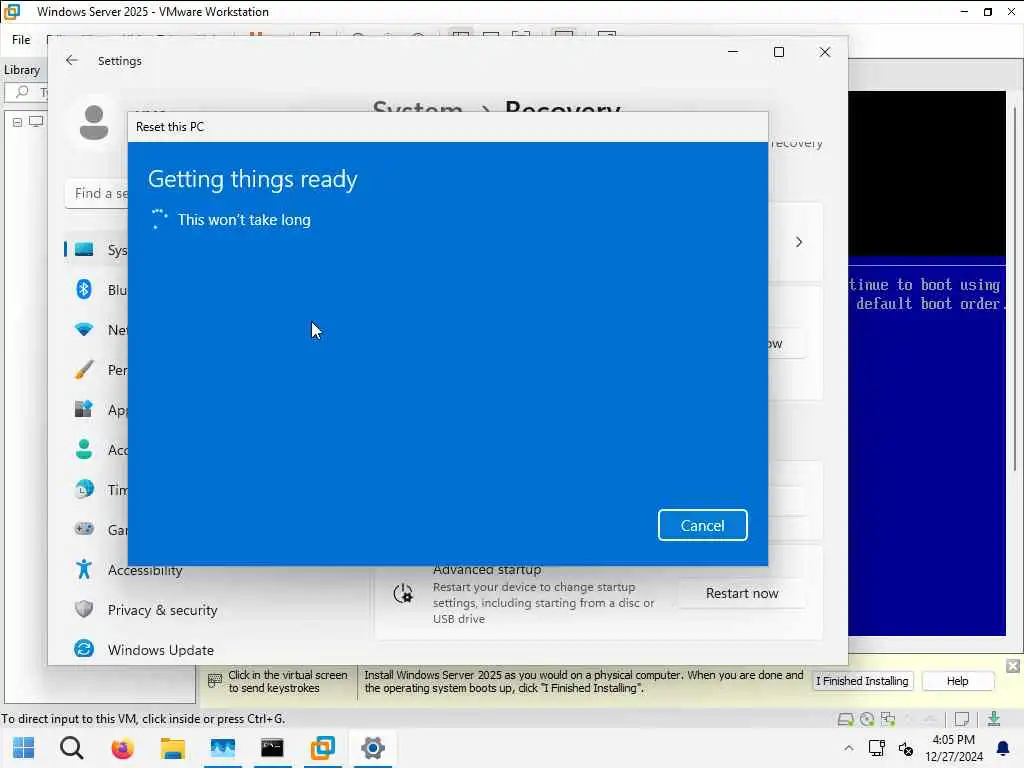Click the Help button in VMware bar

pos(957,681)
